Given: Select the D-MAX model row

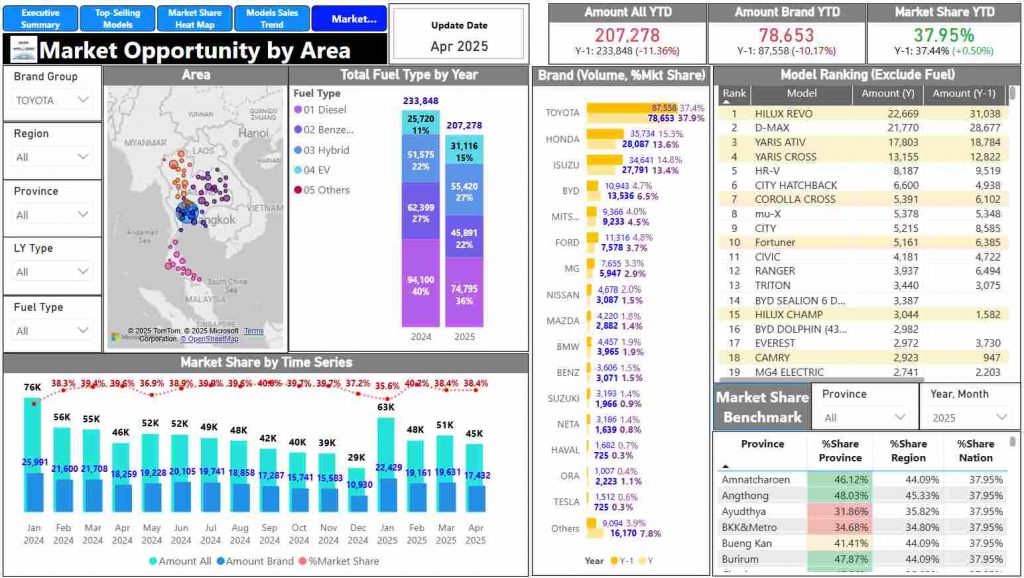Looking at the screenshot, I should tap(862, 128).
